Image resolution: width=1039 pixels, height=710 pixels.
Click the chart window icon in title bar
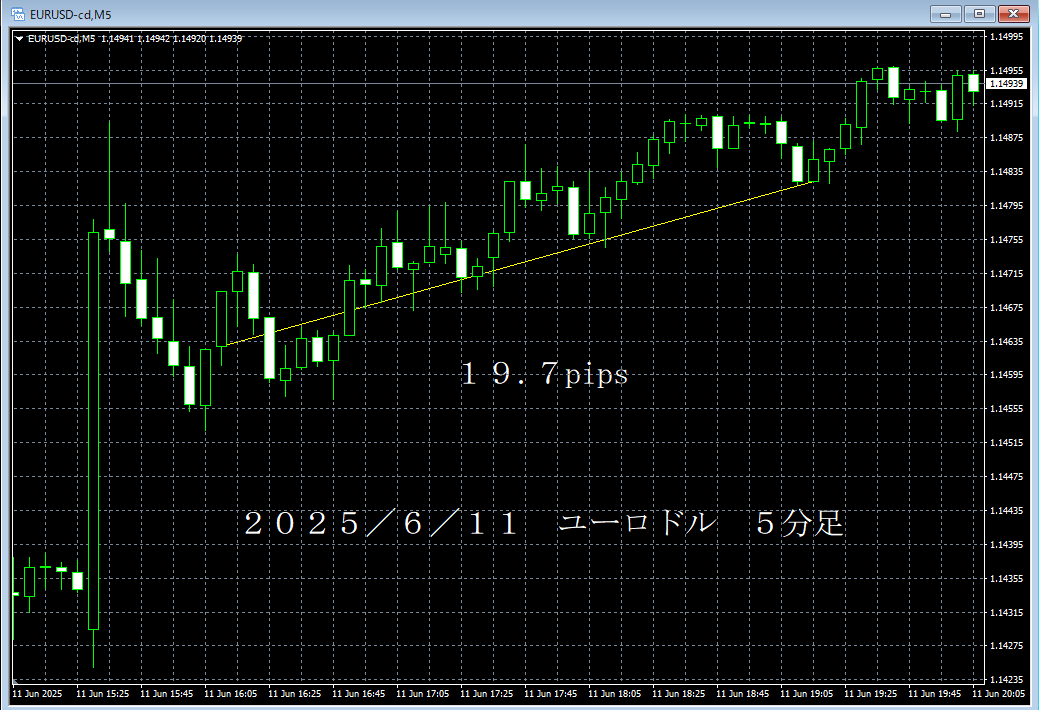click(x=17, y=13)
